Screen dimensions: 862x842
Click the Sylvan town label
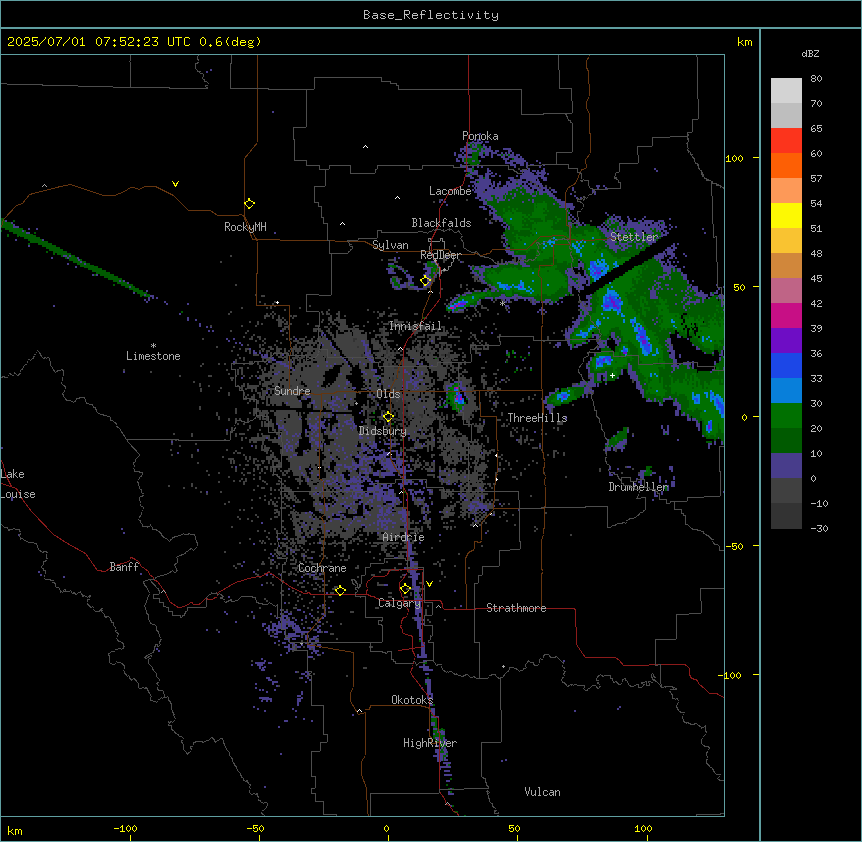point(390,245)
